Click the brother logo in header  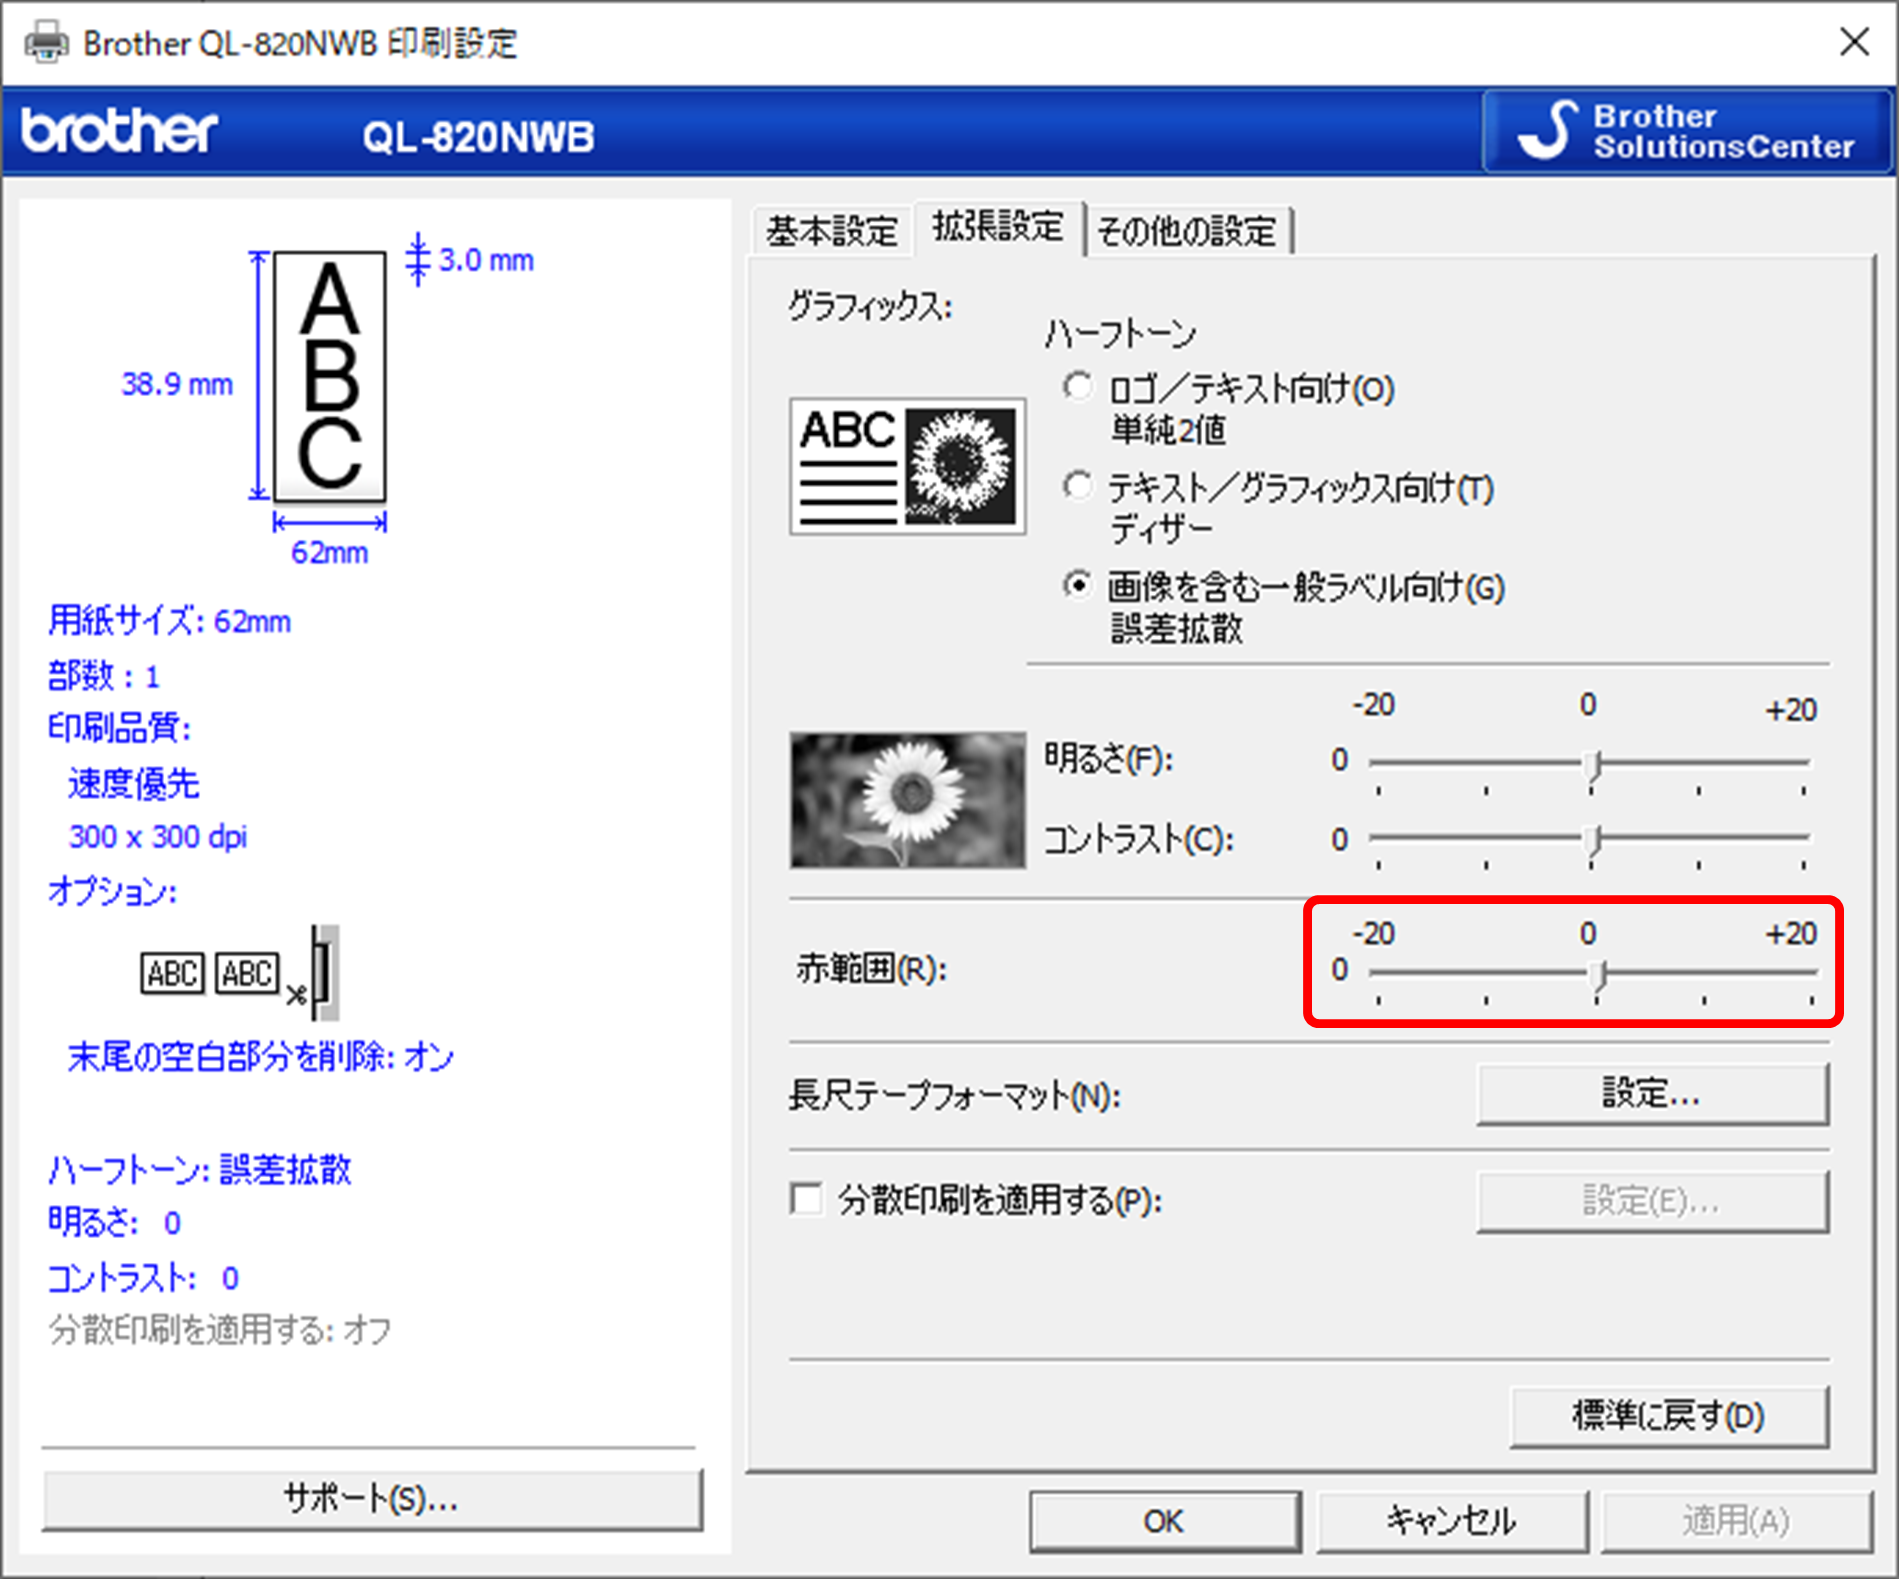pyautogui.click(x=119, y=132)
